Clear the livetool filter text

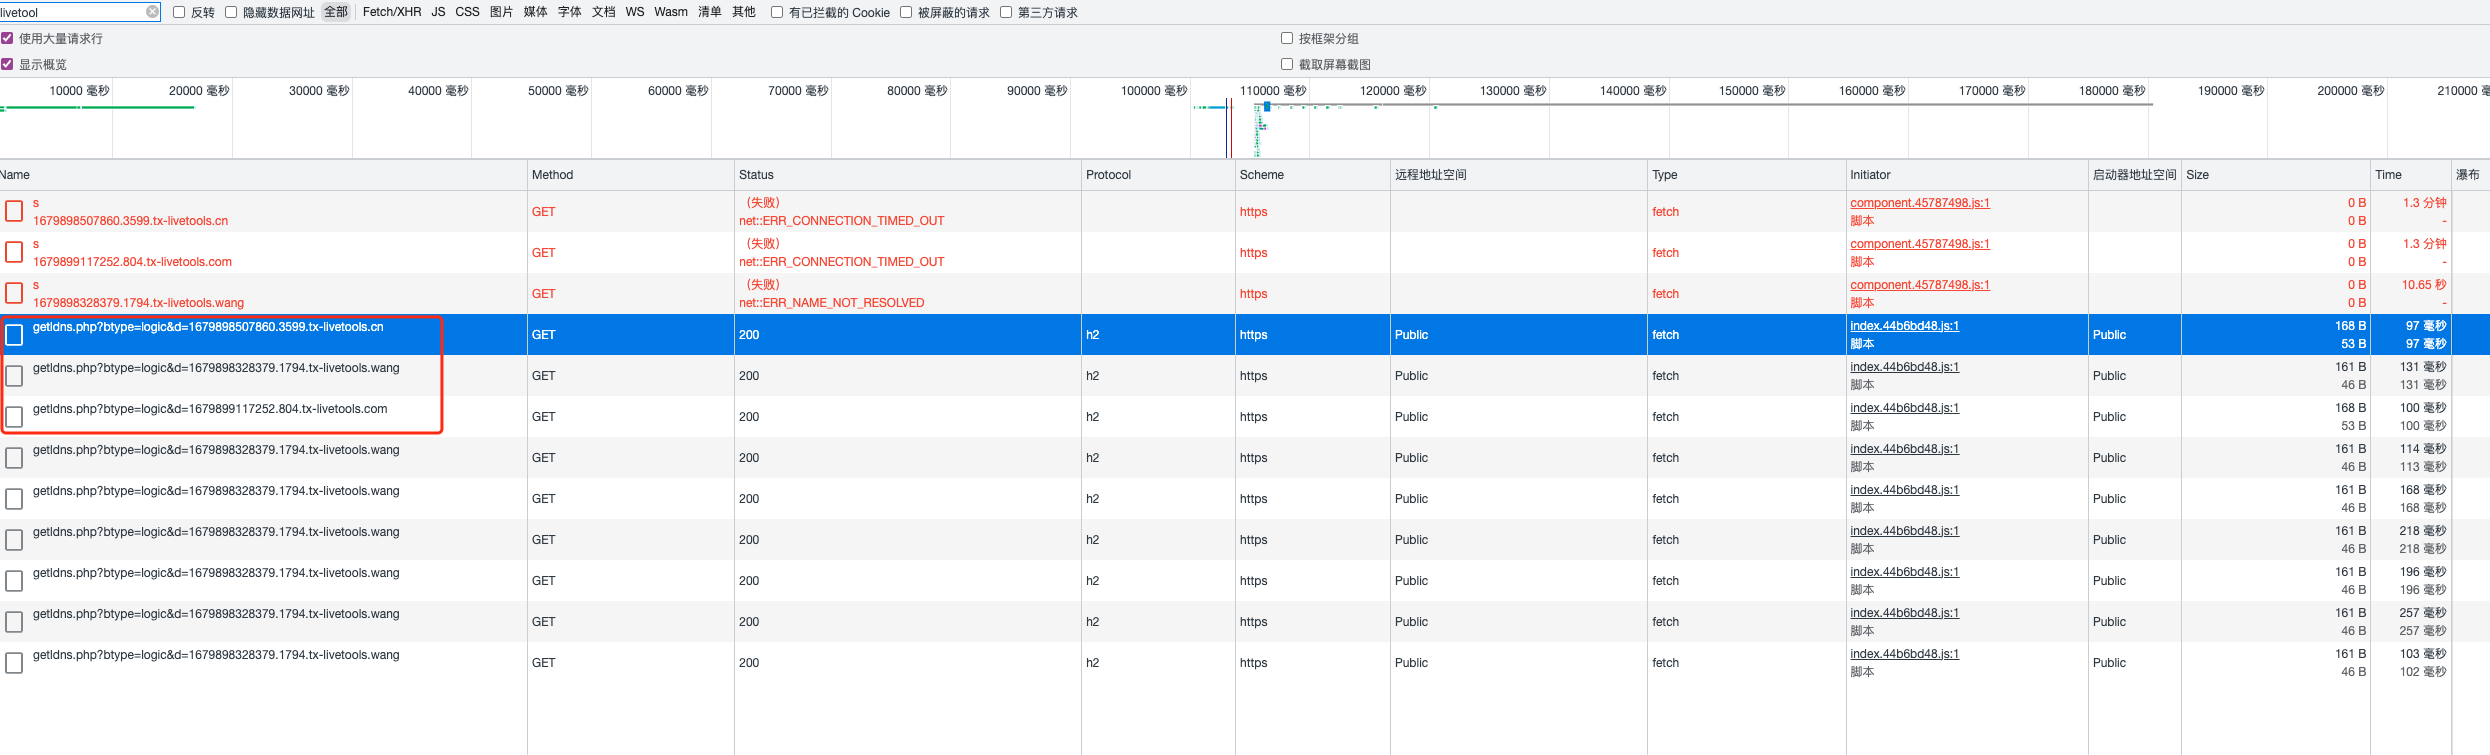152,12
